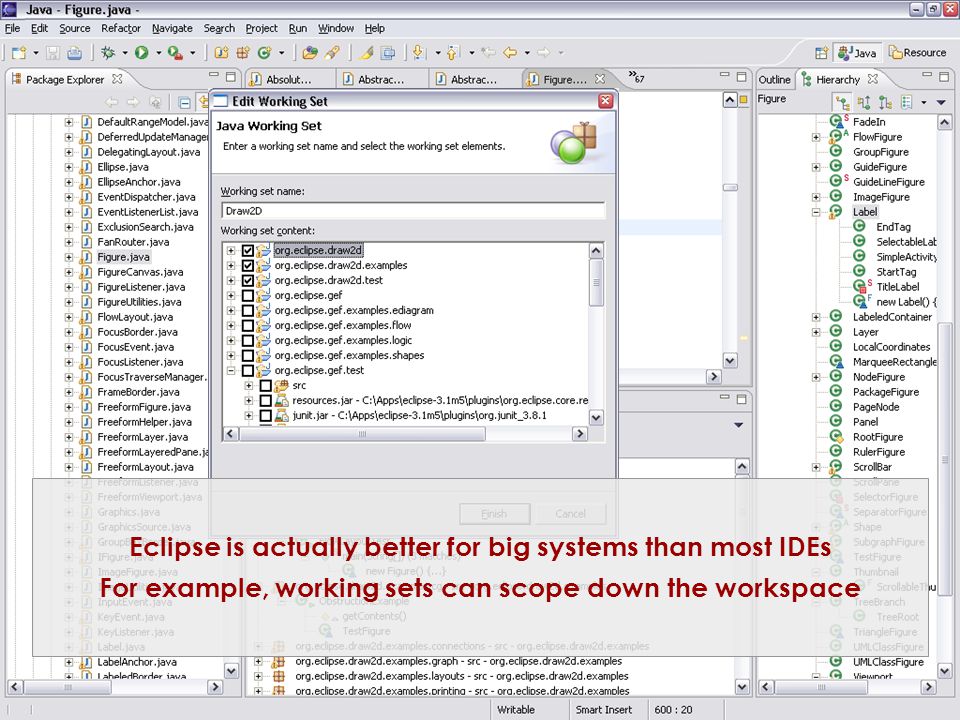Collapse the org.eclipse.gef.test tree node
Viewport: 960px width, 720px height.
pos(231,370)
